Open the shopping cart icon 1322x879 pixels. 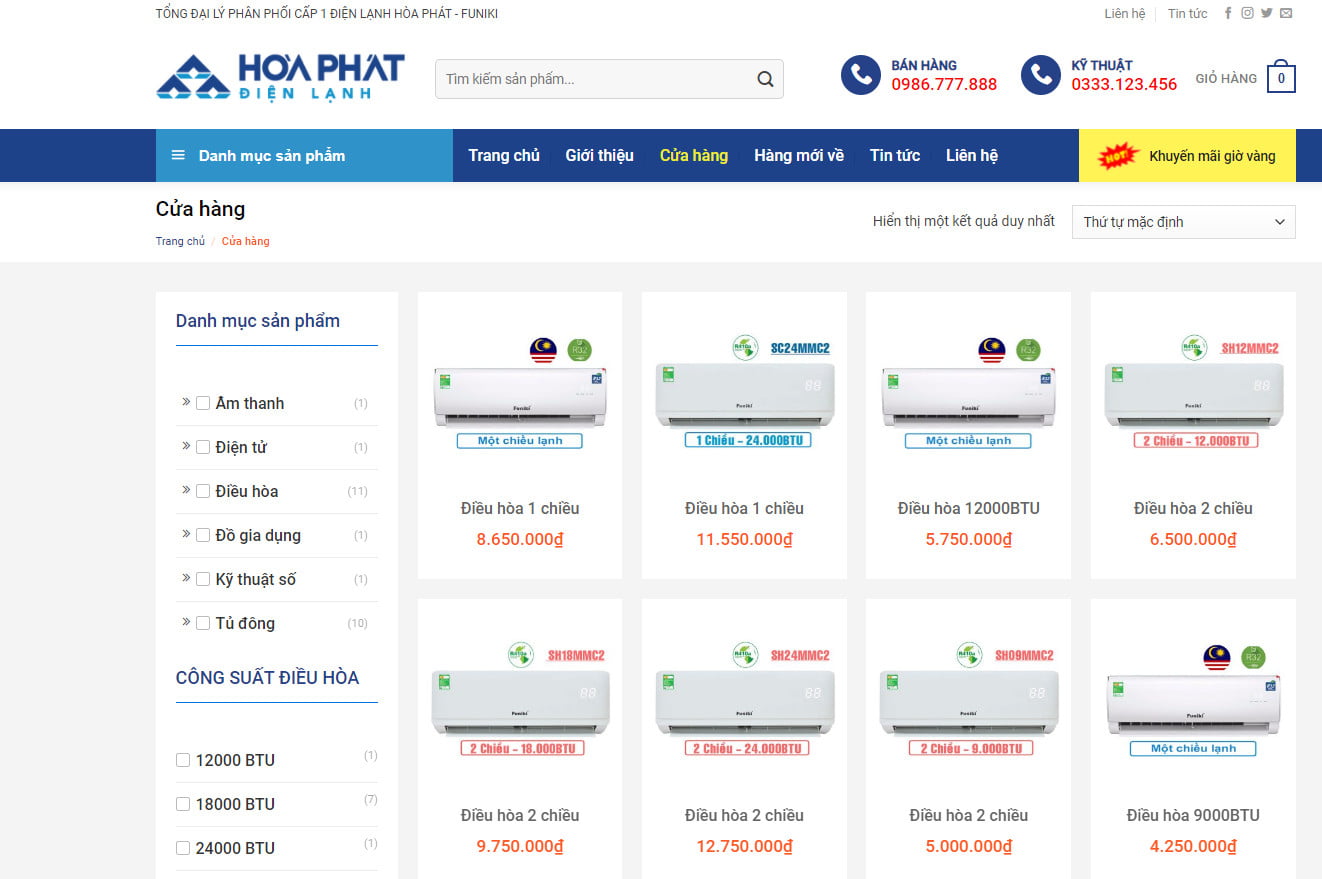(1281, 77)
